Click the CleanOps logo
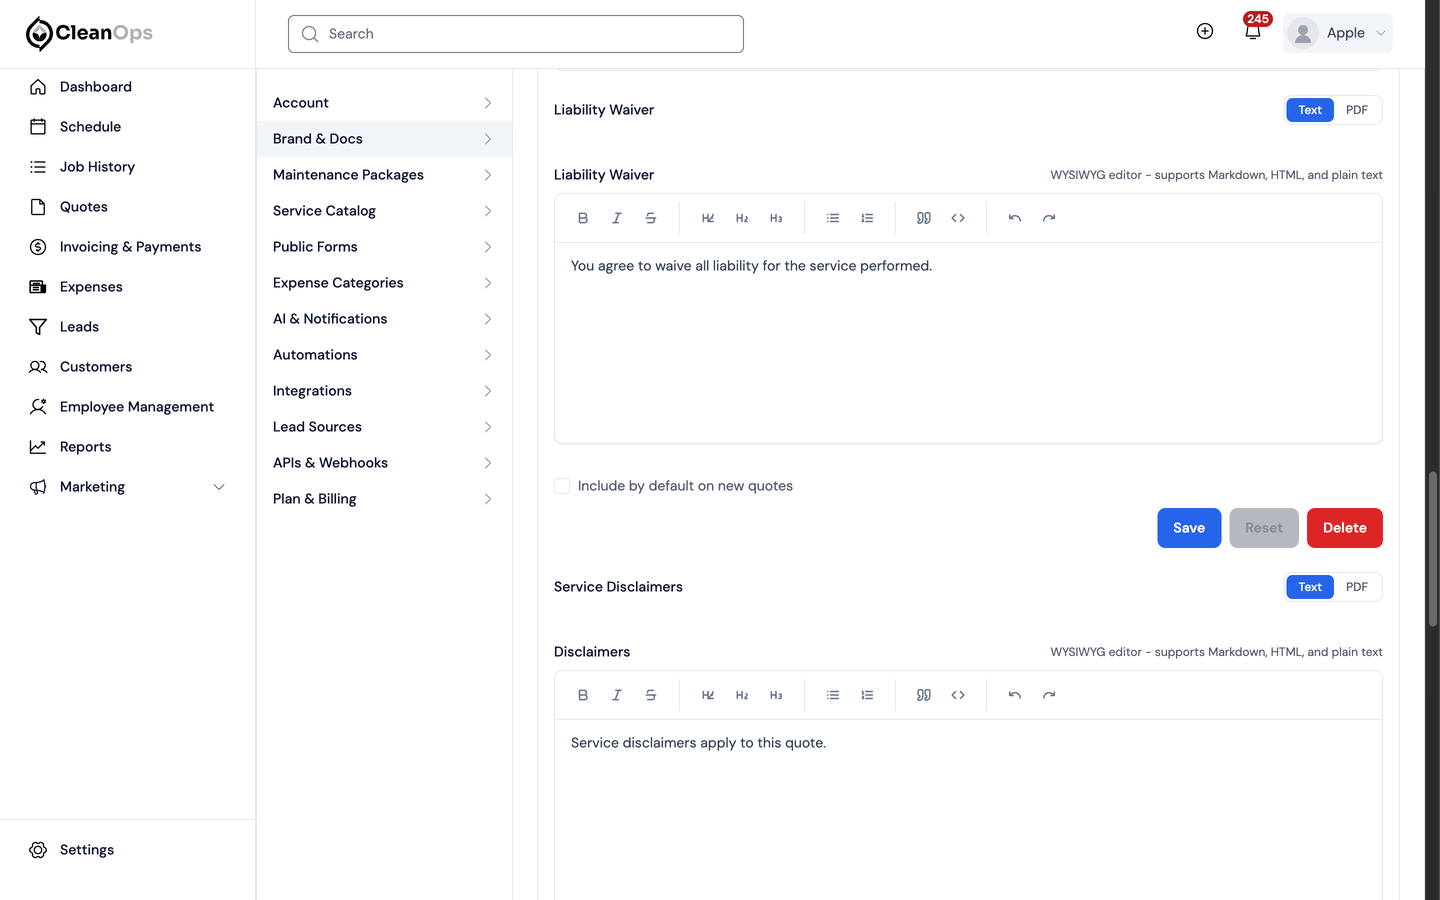Viewport: 1440px width, 900px height. coord(89,33)
